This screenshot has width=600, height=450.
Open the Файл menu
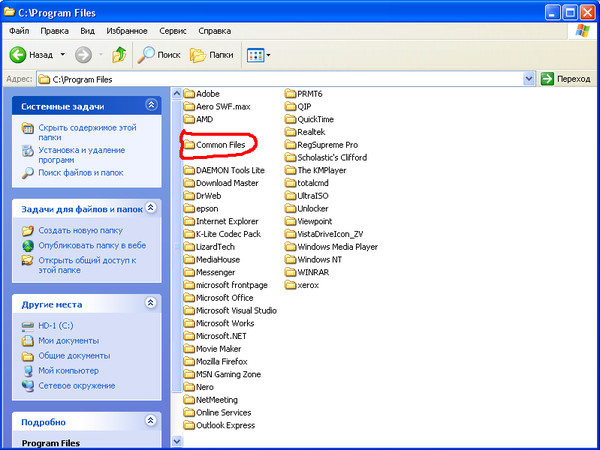(19, 31)
